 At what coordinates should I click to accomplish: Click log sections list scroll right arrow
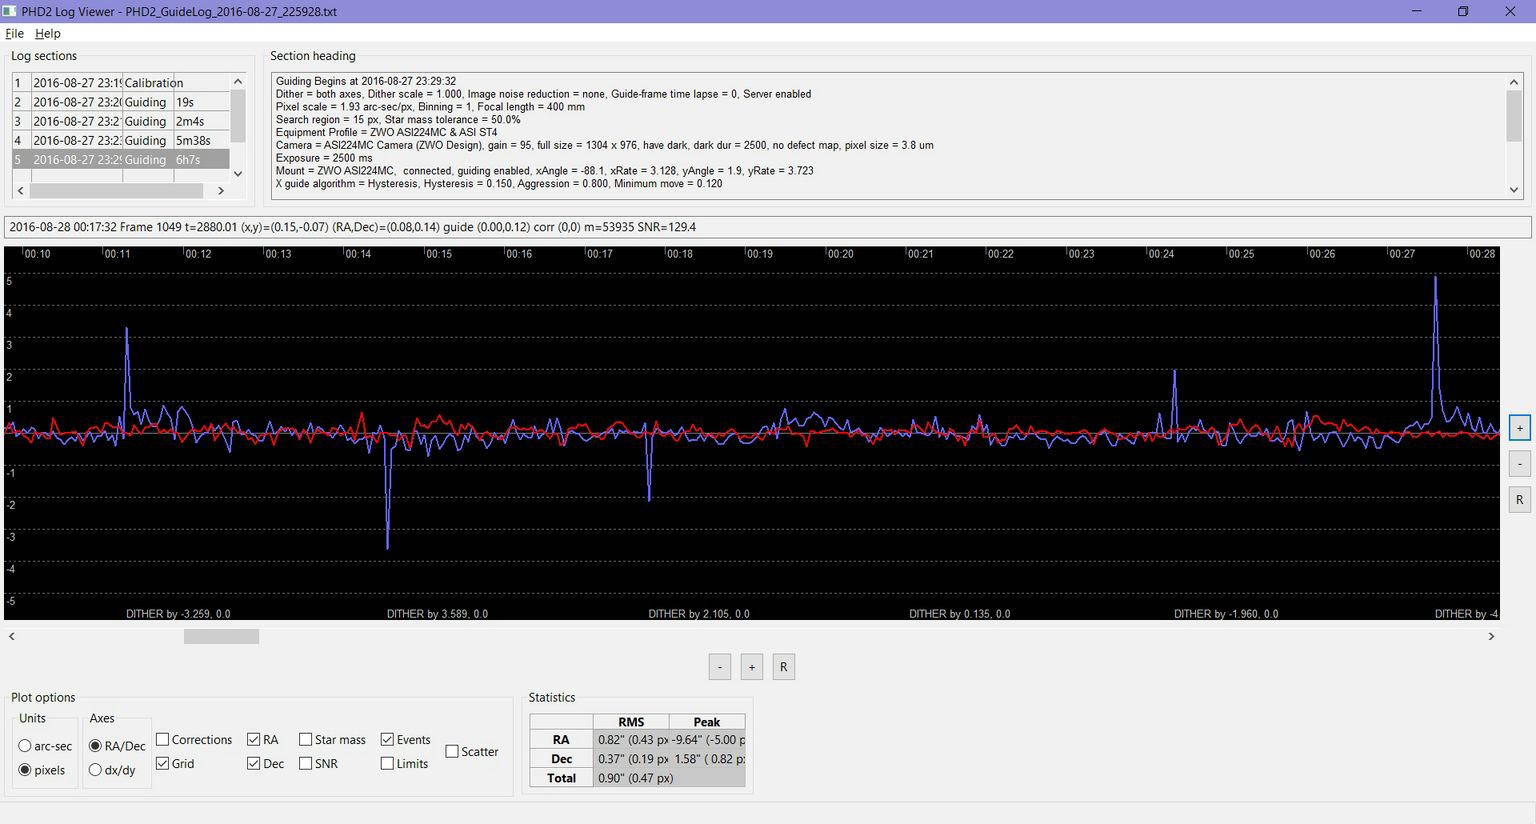[x=221, y=190]
